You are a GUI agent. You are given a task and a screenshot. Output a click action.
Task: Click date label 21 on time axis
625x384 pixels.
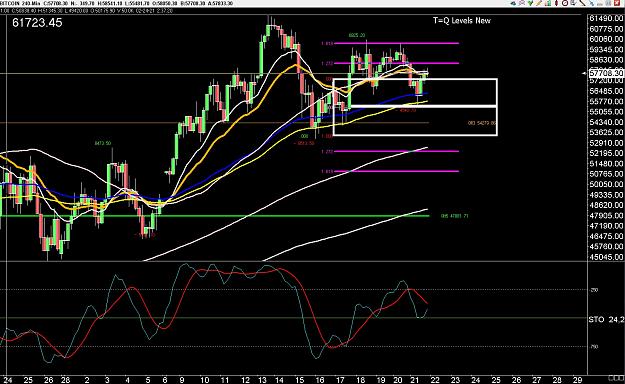click(x=415, y=380)
